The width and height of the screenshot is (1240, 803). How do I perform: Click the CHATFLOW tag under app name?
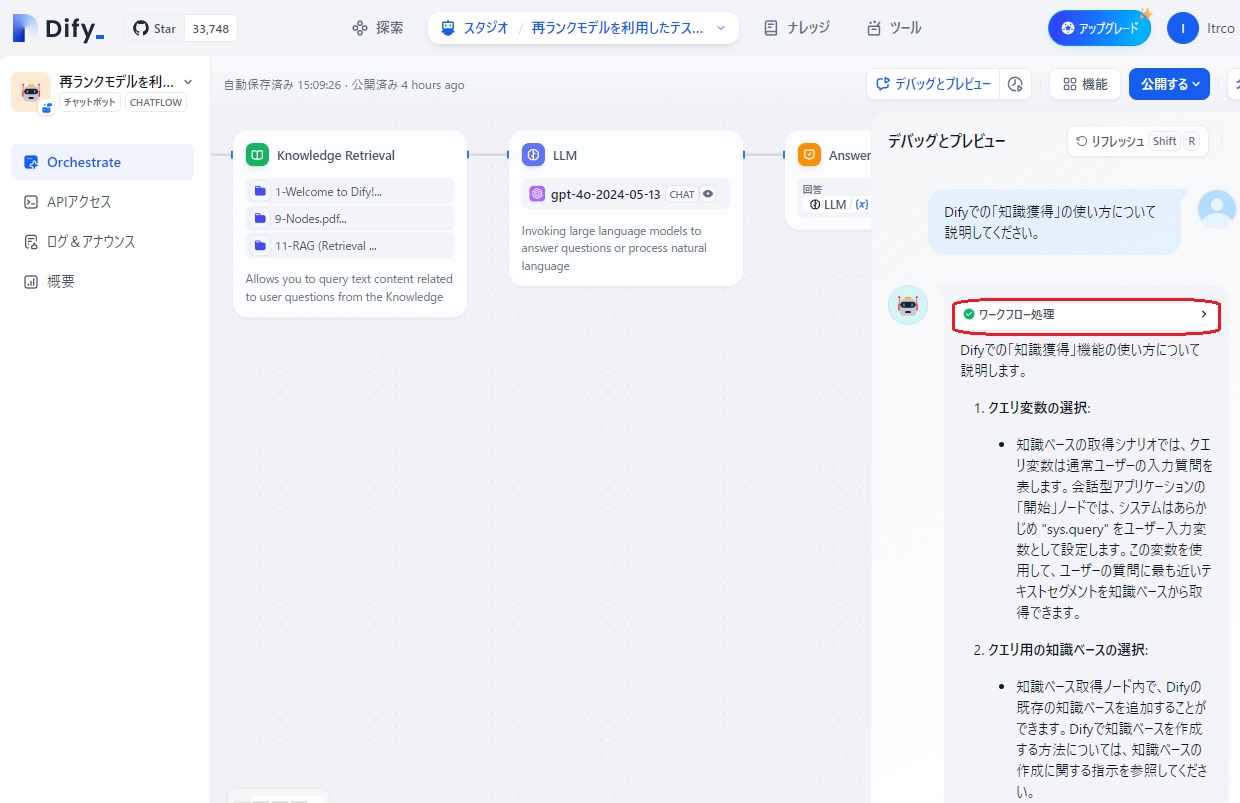(156, 102)
